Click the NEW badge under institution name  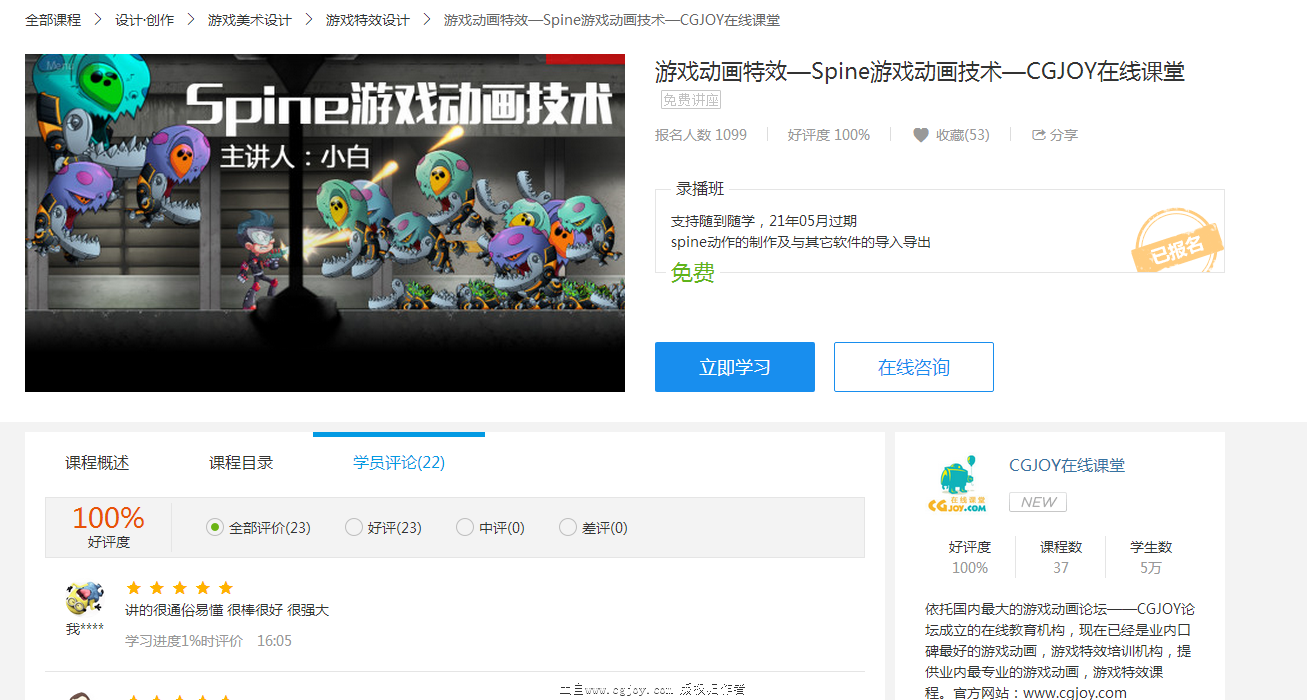tap(1038, 502)
